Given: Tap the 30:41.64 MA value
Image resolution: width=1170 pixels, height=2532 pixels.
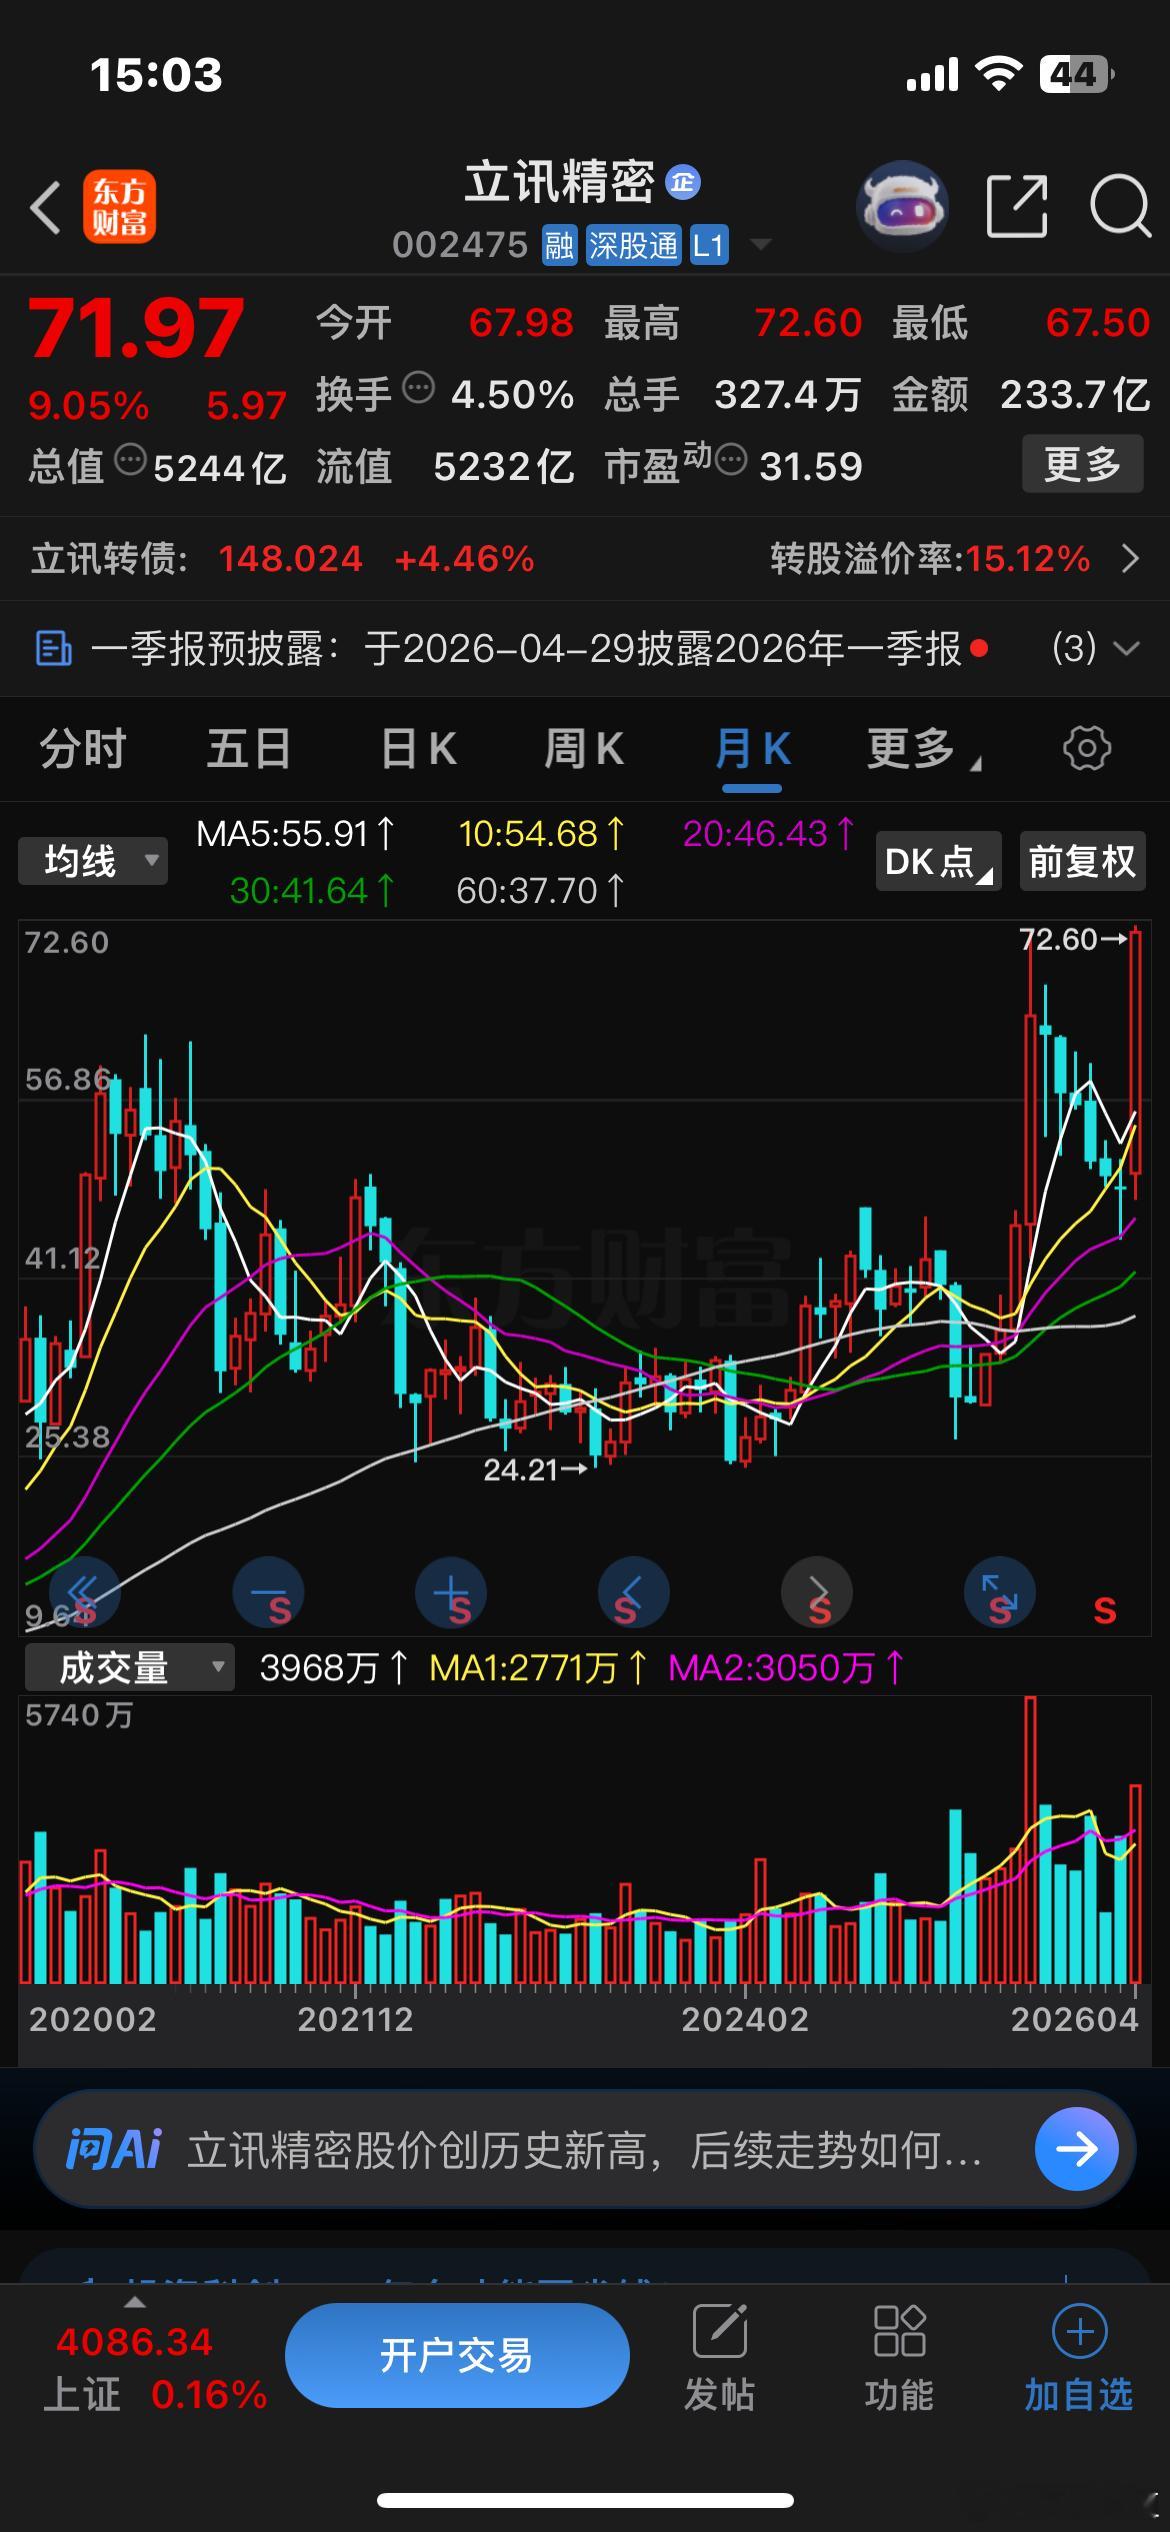Looking at the screenshot, I should click(313, 890).
